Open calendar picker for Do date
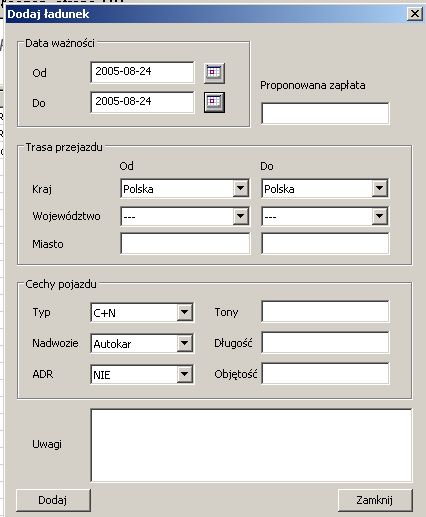Viewport: 426px width, 517px height. click(214, 102)
